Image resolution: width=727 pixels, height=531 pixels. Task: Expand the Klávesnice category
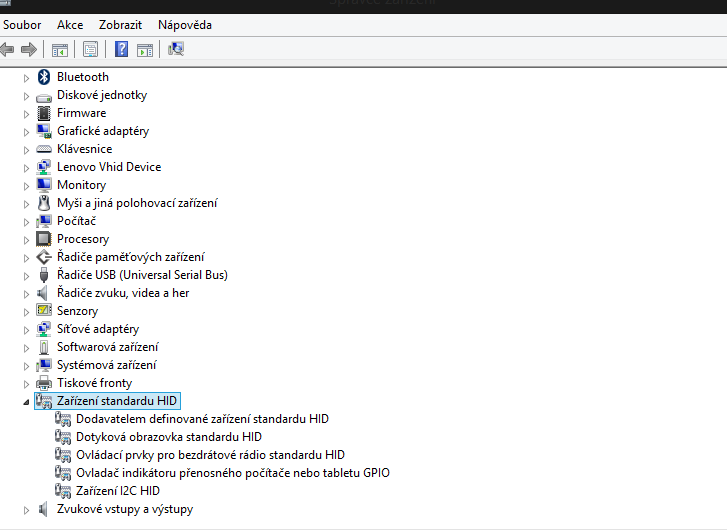coord(26,150)
